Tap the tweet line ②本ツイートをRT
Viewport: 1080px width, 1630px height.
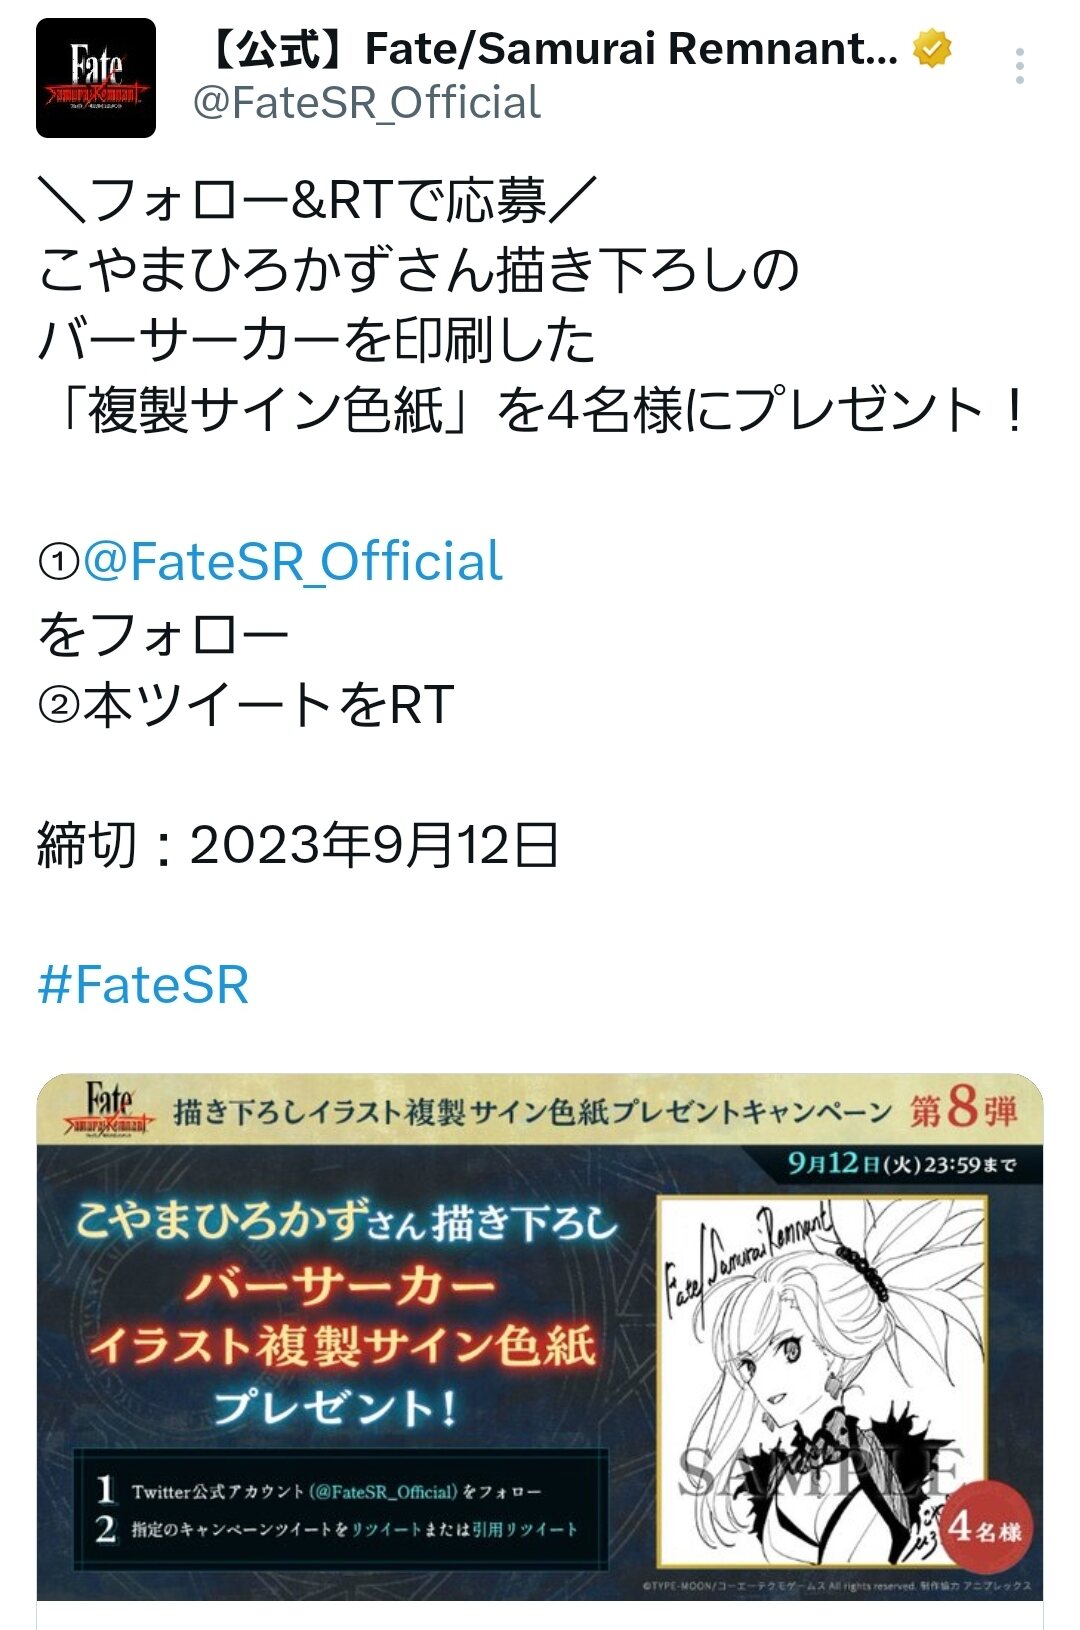(x=246, y=705)
